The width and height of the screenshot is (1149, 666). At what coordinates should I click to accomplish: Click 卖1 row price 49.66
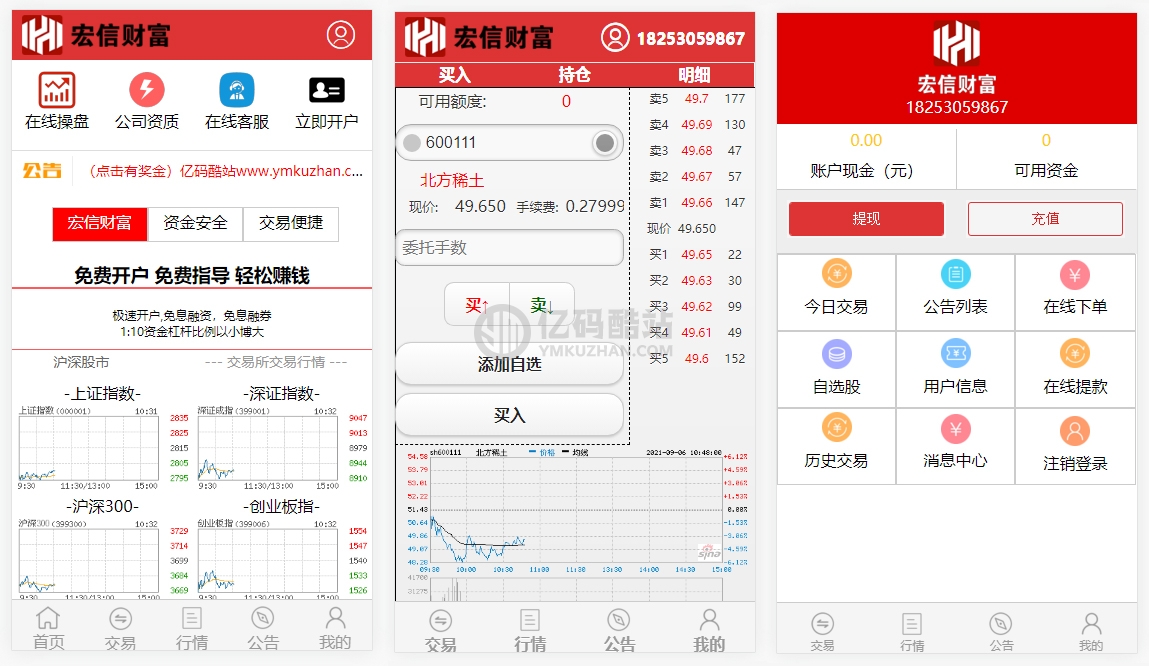coord(696,202)
